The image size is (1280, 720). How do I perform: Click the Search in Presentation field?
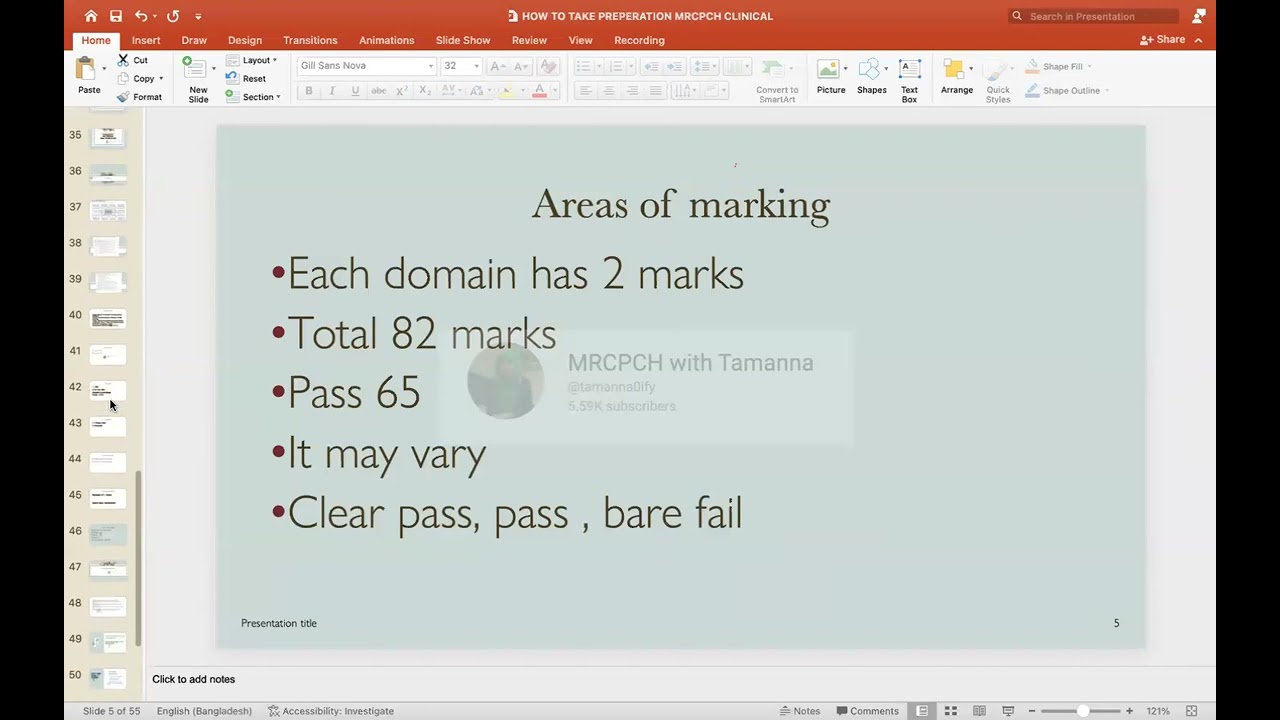tap(1093, 16)
